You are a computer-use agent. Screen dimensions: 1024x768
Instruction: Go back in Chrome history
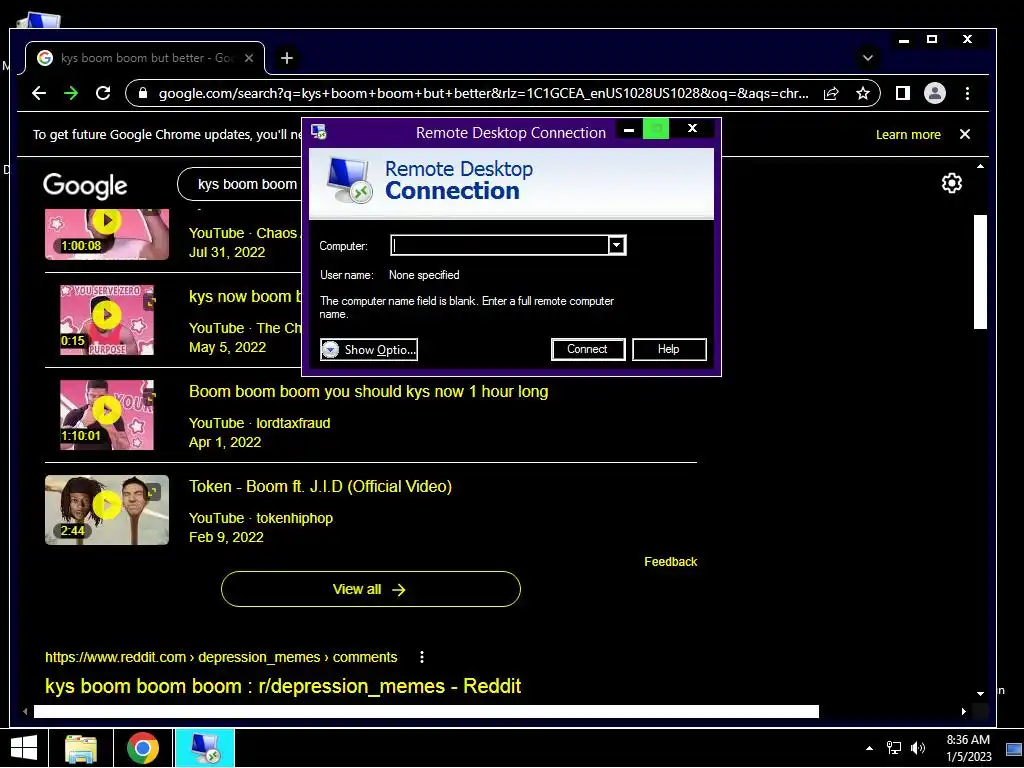(x=39, y=93)
